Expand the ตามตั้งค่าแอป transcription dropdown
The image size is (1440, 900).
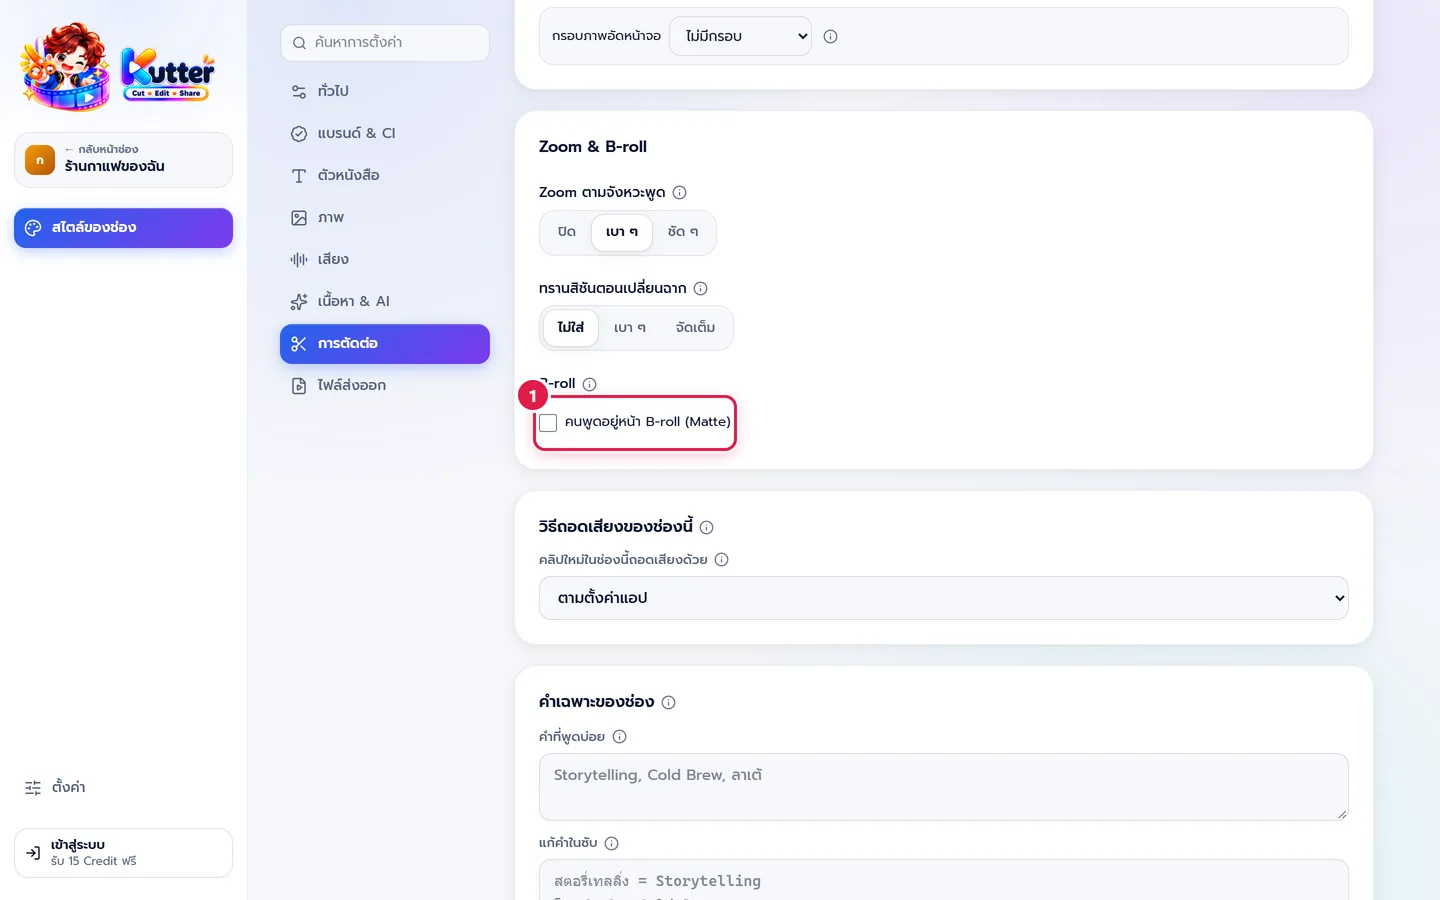coord(943,598)
